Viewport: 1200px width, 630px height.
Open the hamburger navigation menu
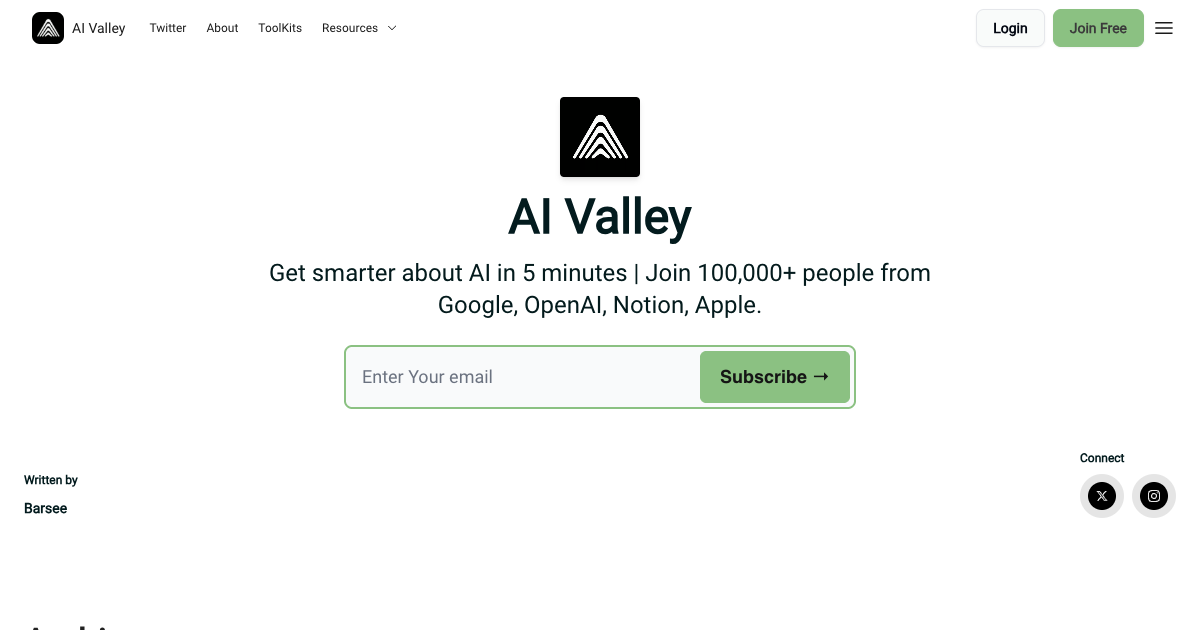(1163, 28)
